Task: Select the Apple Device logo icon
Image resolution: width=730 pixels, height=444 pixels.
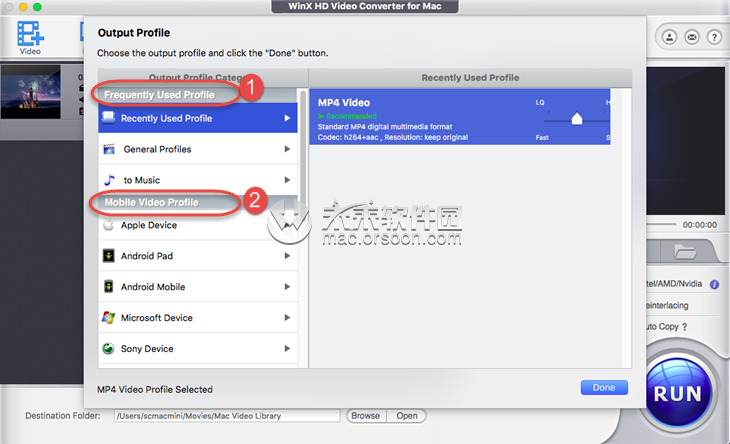Action: tap(108, 225)
